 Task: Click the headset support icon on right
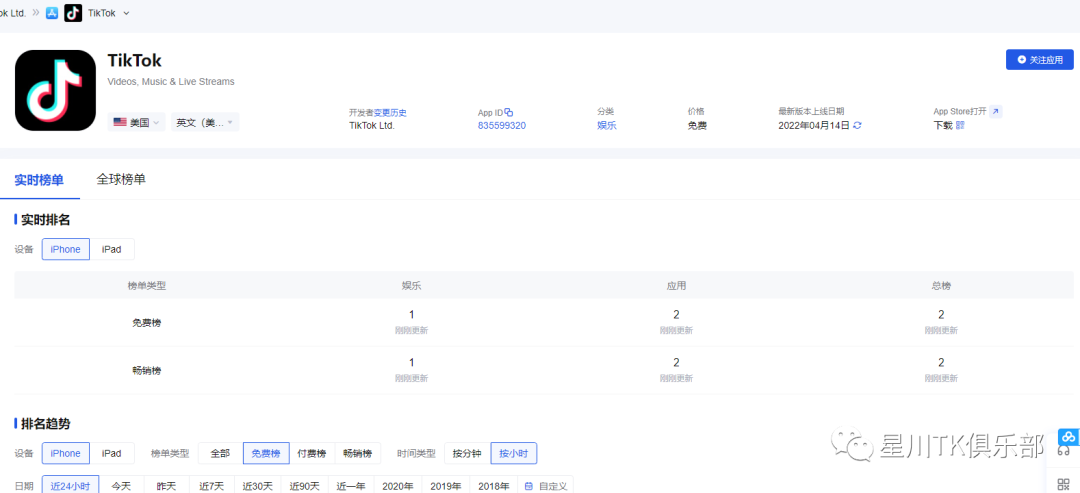[x=1063, y=451]
